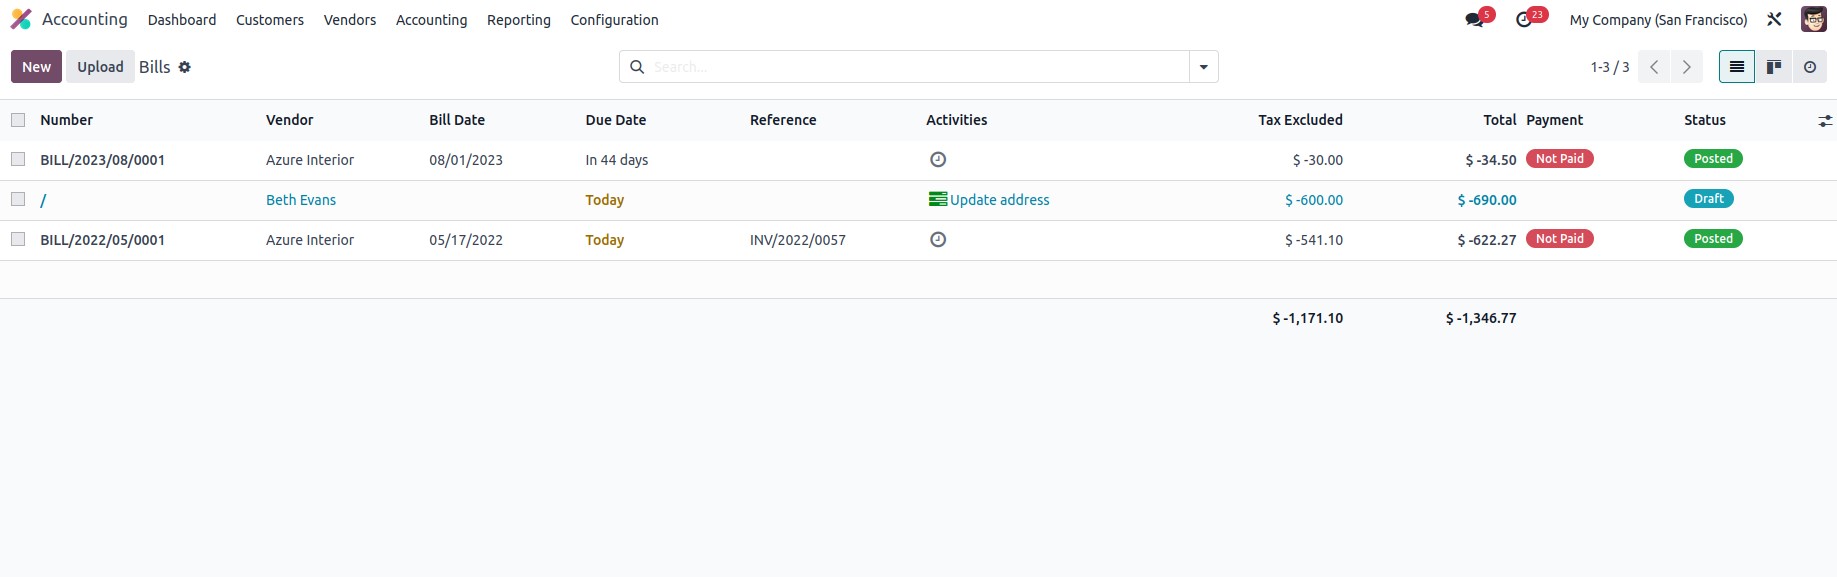1837x577 pixels.
Task: Open My Company (San Francisco) switcher
Action: point(1658,20)
